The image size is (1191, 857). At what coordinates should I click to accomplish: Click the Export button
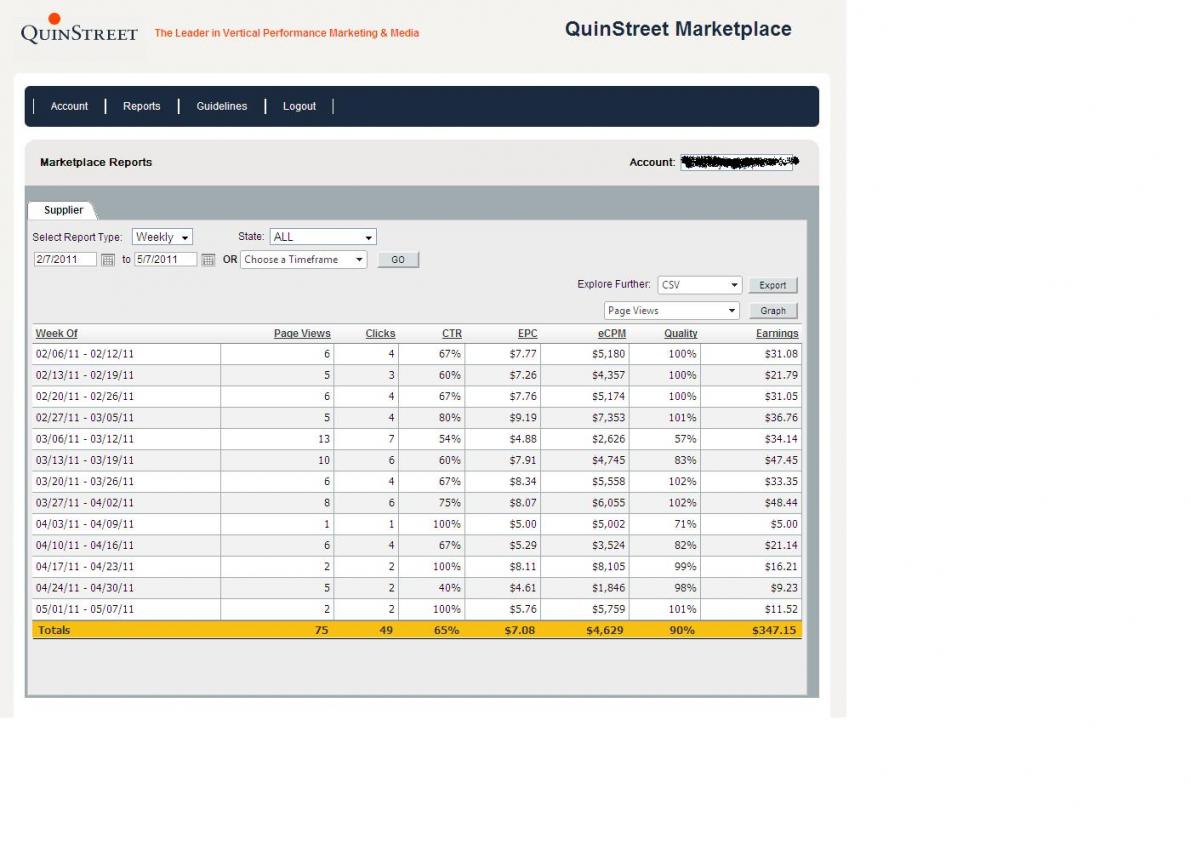pos(772,285)
